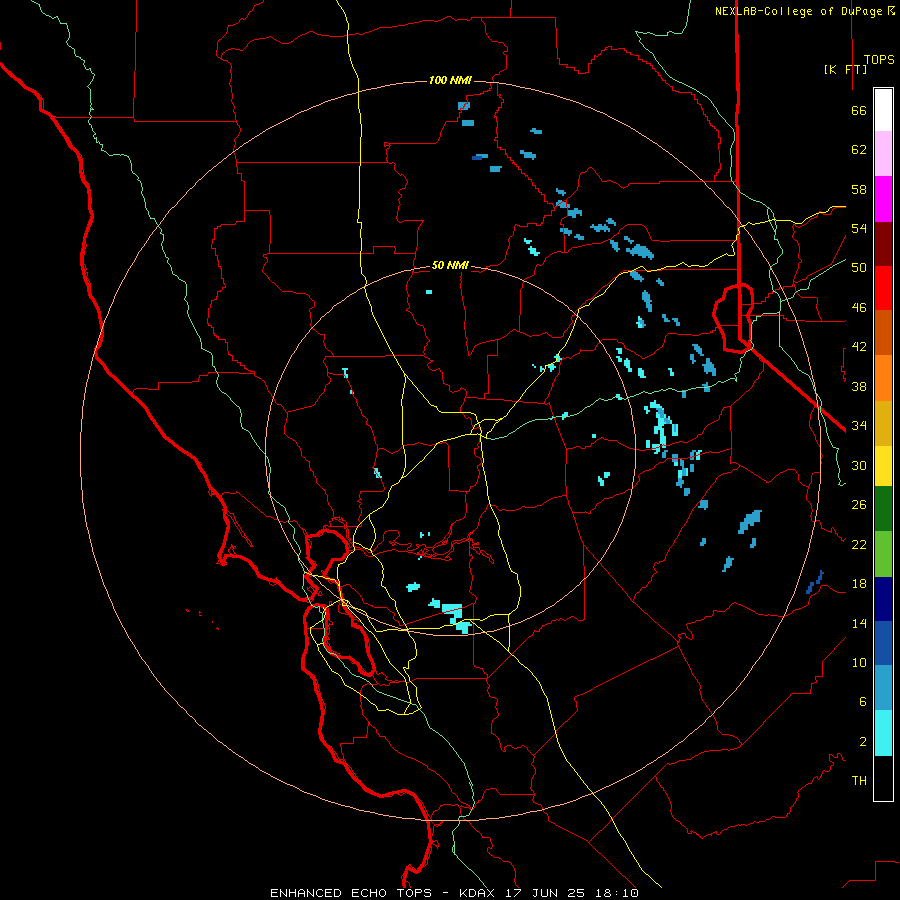Click the magenta legend swatch
The width and height of the screenshot is (900, 900).
click(883, 199)
